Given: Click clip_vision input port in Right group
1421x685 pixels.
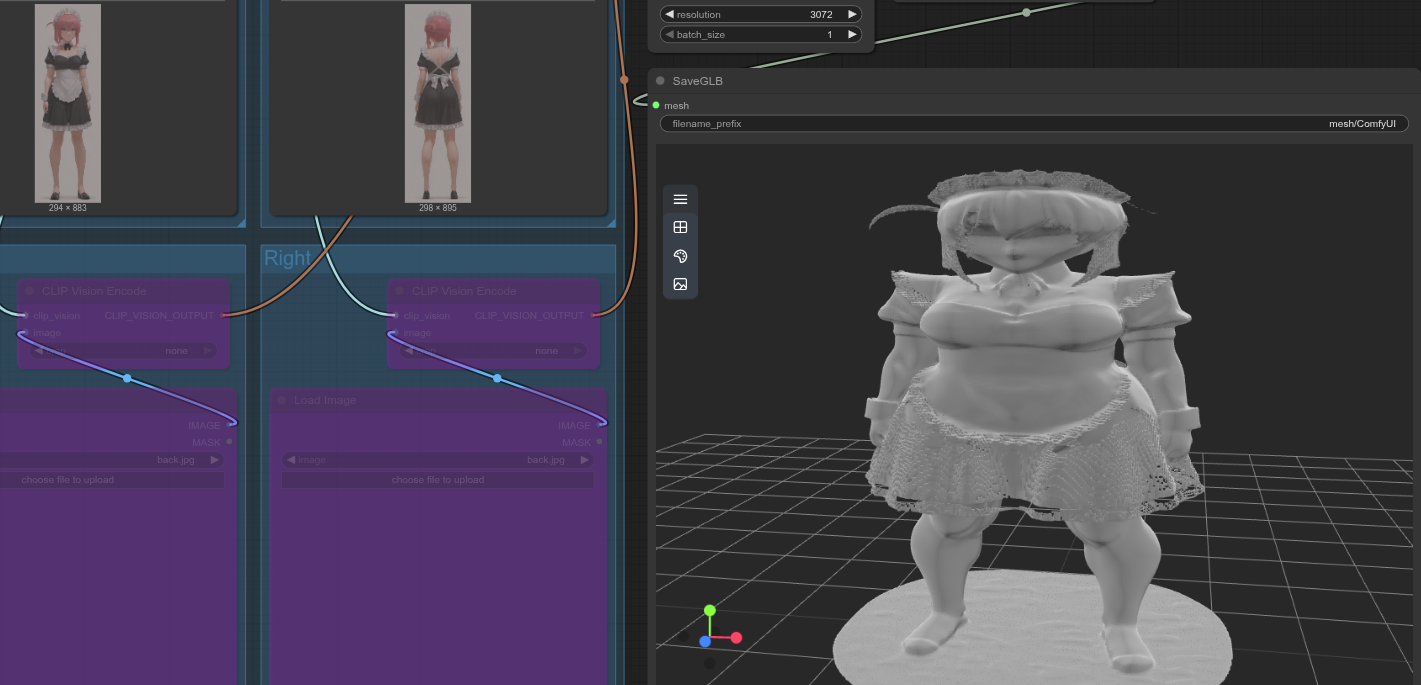Looking at the screenshot, I should click(396, 315).
